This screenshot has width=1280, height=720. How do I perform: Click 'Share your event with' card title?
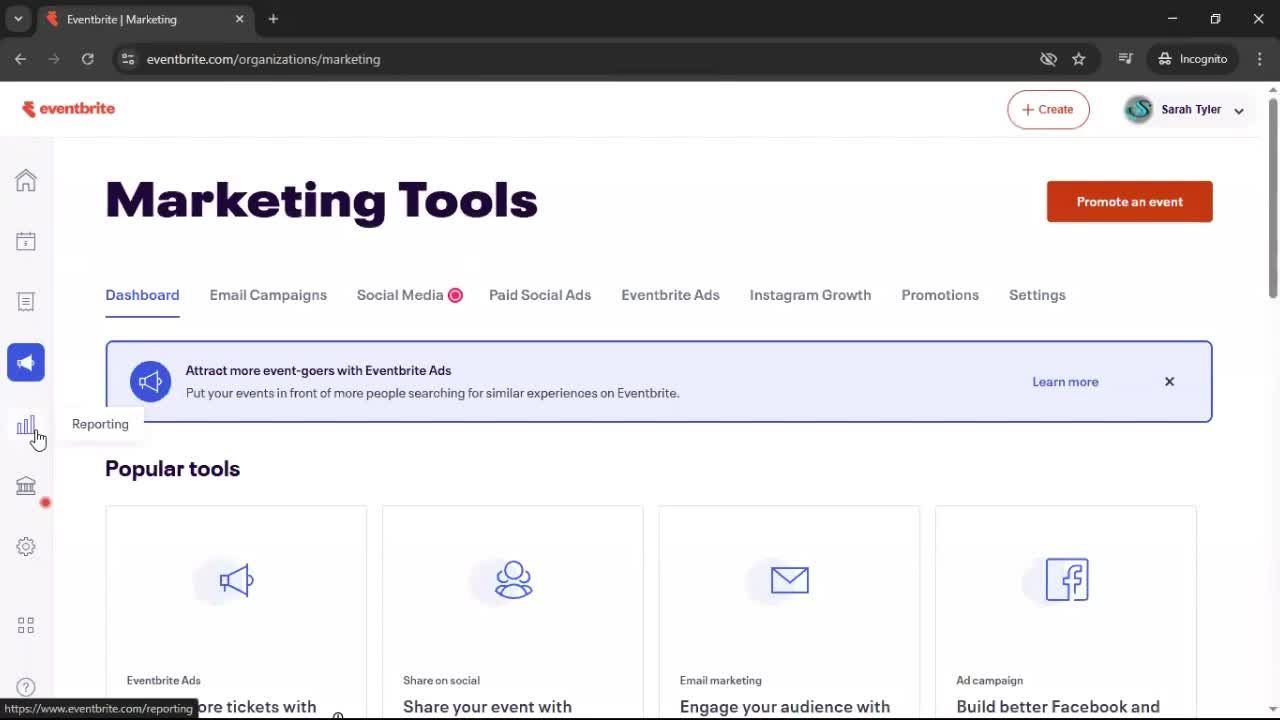(x=487, y=707)
